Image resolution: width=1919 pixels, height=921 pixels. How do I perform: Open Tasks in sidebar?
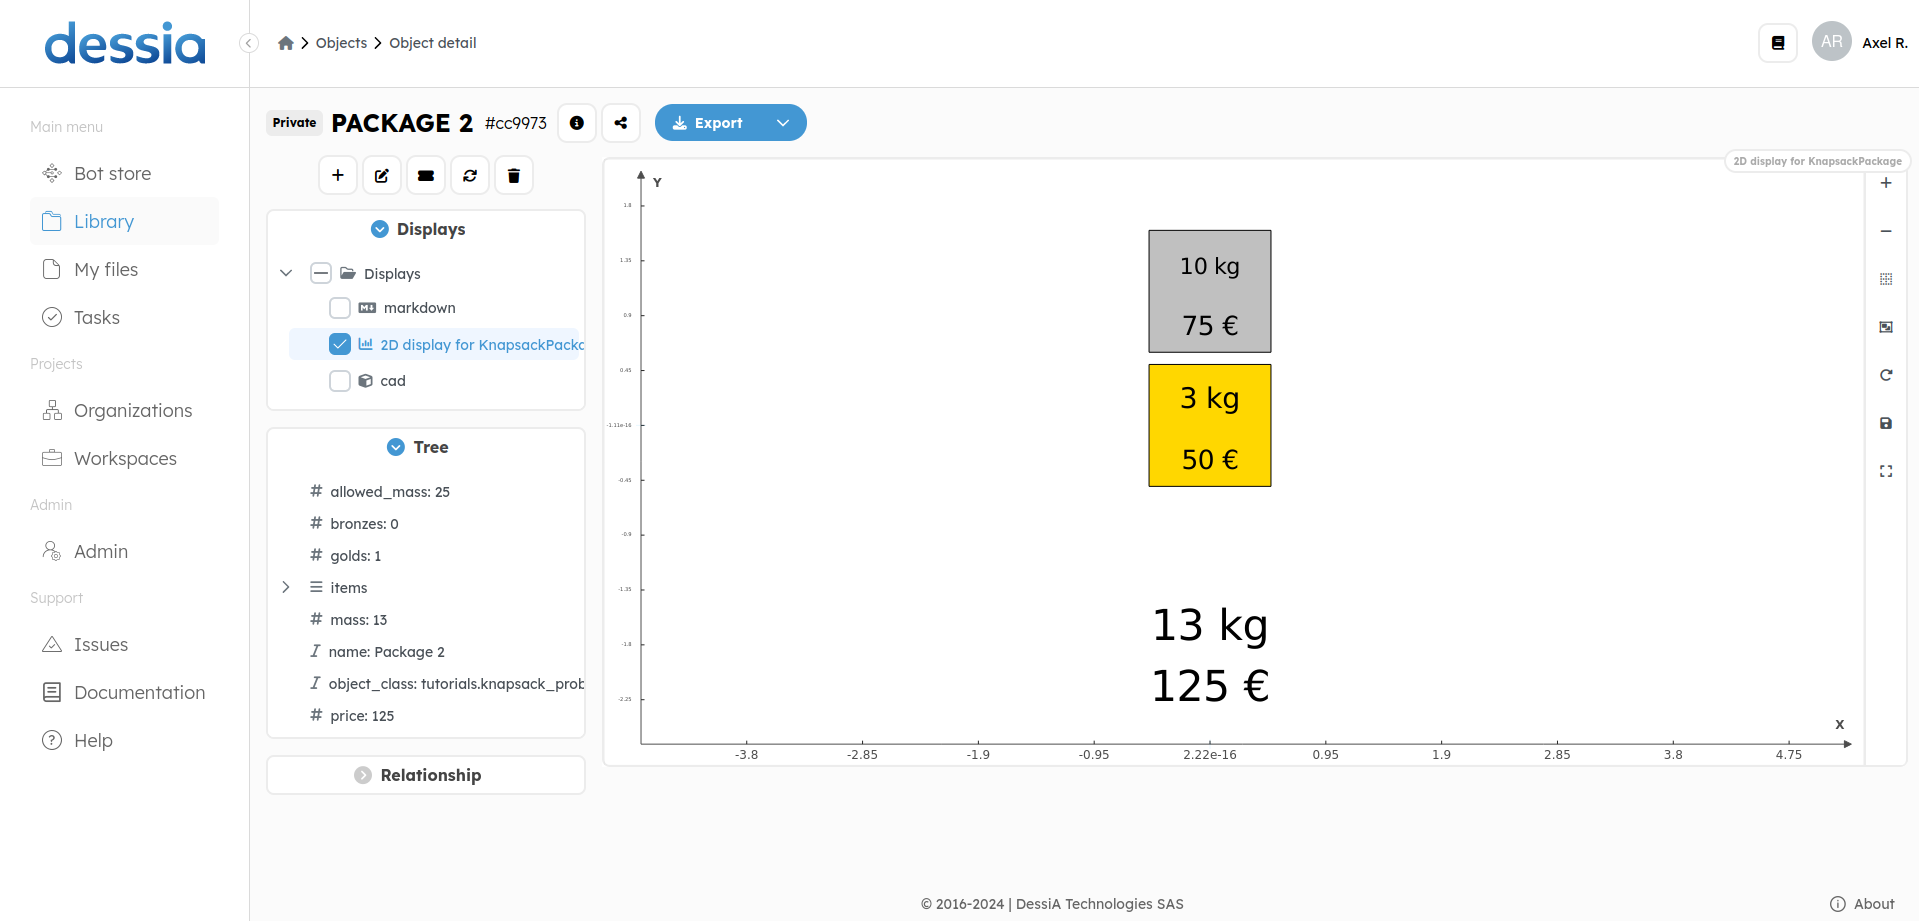[125, 318]
